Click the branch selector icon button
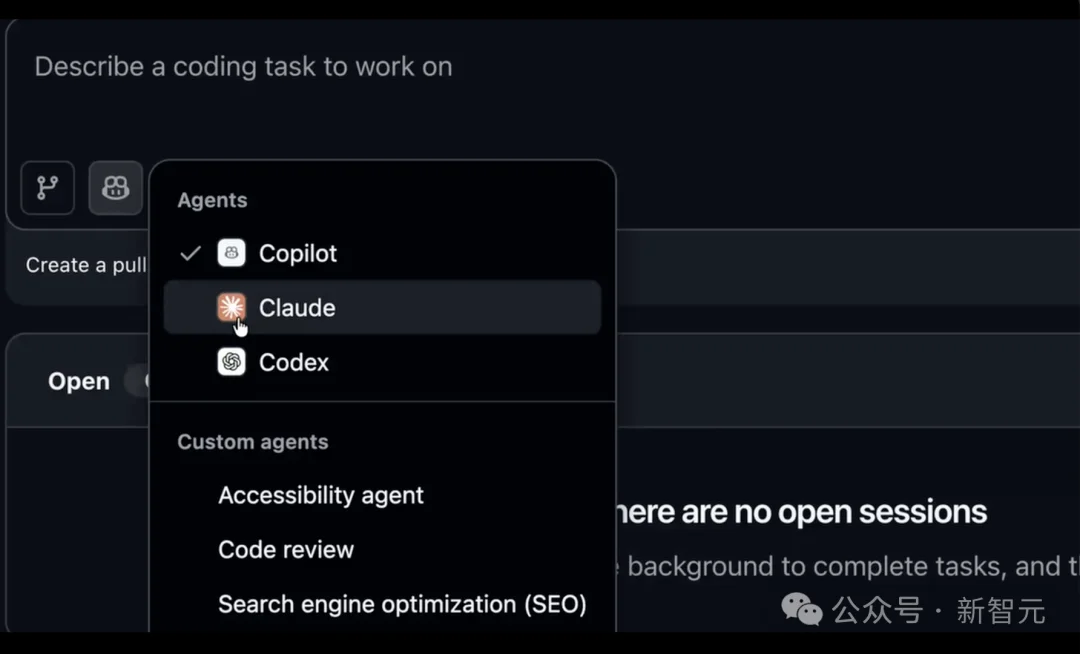 [x=48, y=187]
